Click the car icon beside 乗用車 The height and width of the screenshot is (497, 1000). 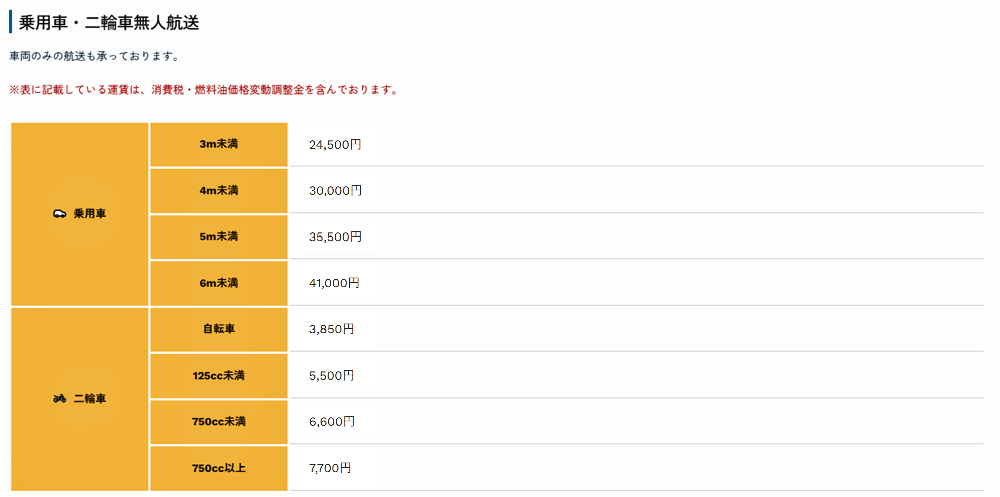tap(59, 214)
